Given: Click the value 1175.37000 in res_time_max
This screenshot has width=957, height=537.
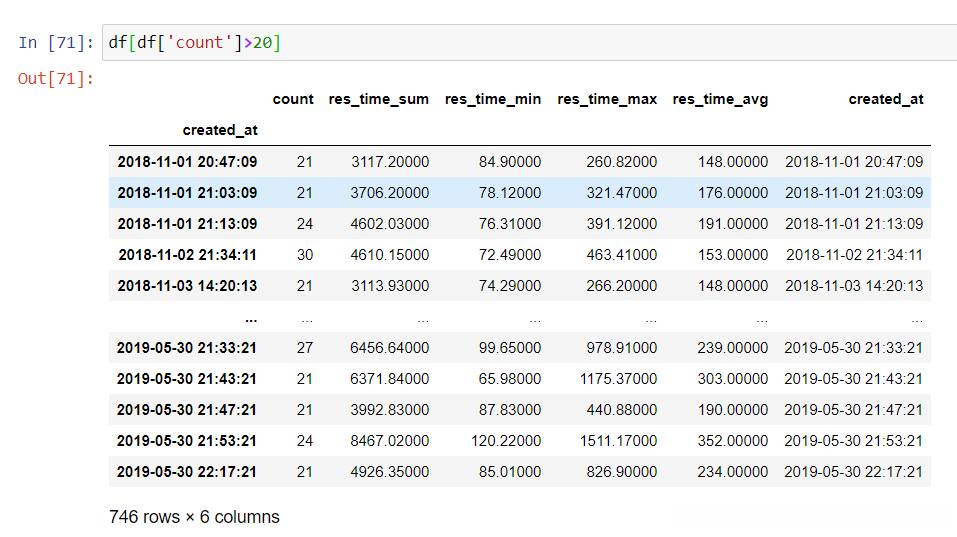Looking at the screenshot, I should click(x=618, y=379).
